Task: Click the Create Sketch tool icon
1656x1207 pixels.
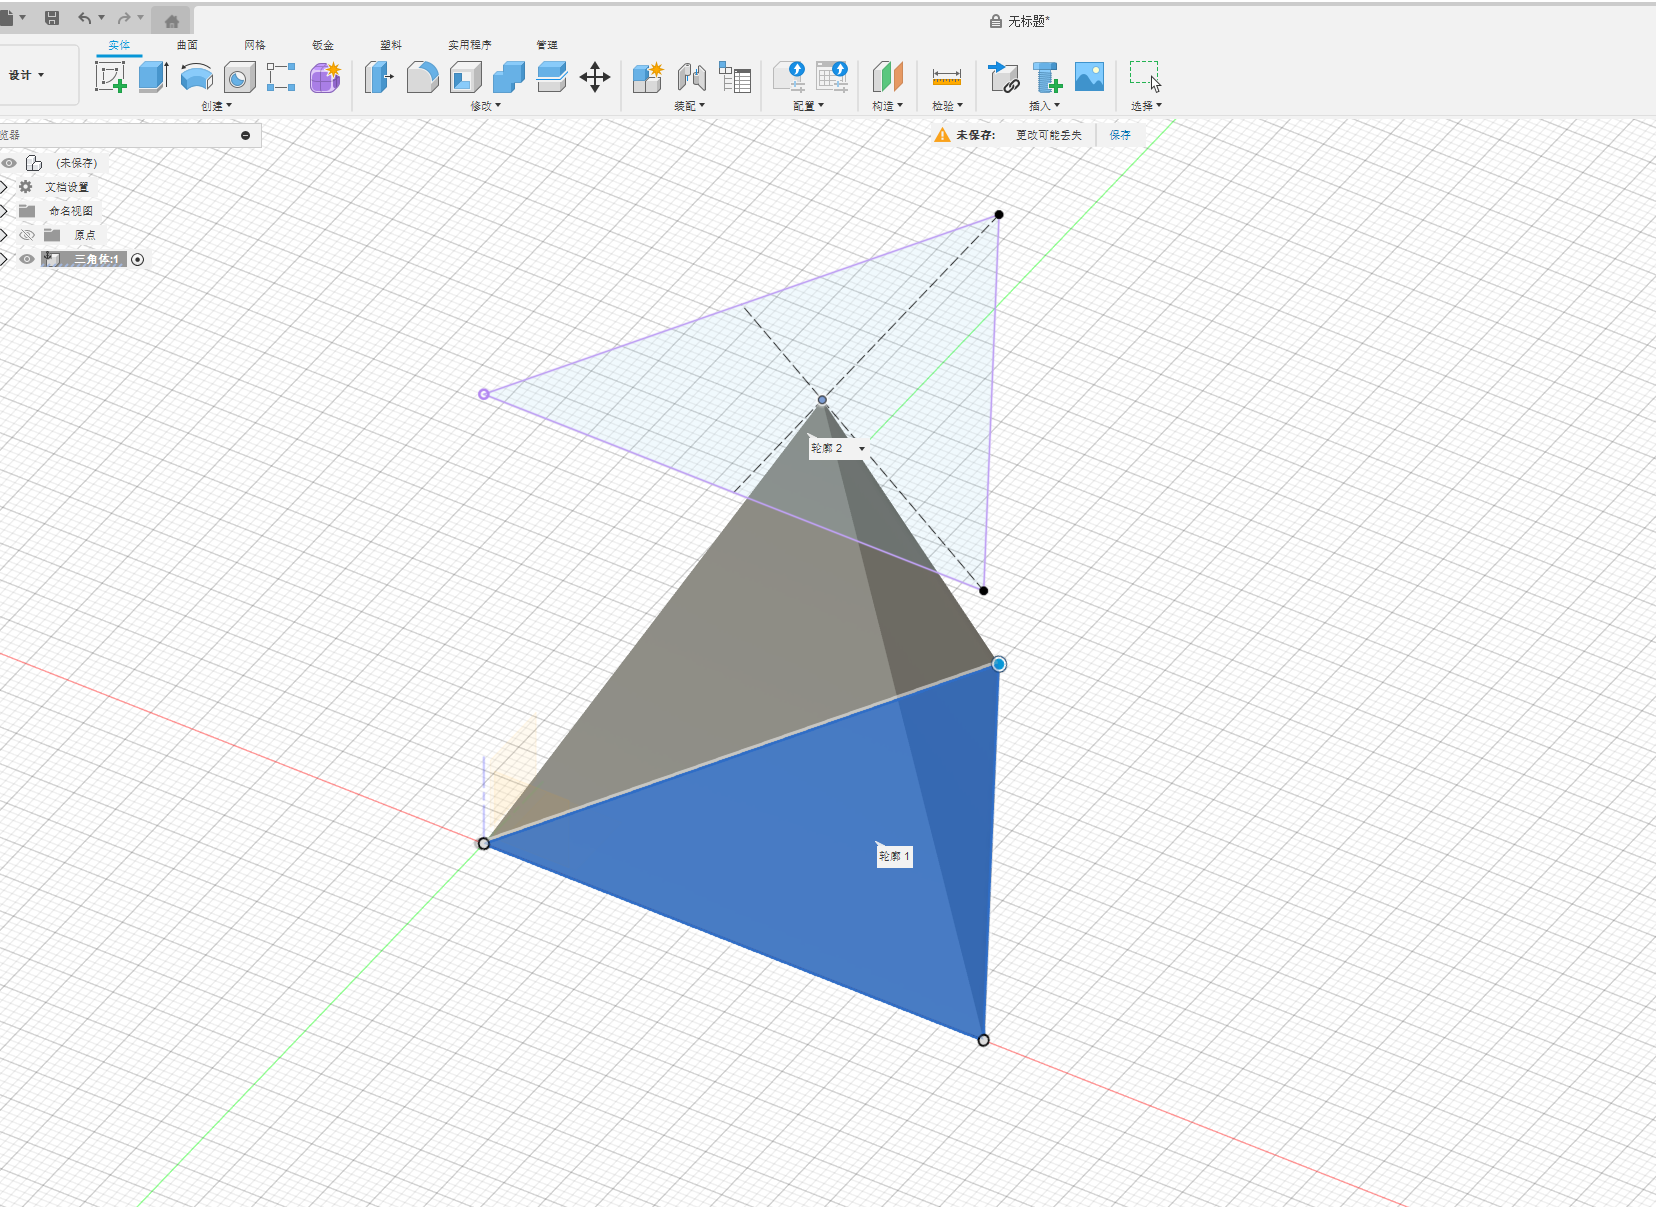Action: pyautogui.click(x=110, y=77)
